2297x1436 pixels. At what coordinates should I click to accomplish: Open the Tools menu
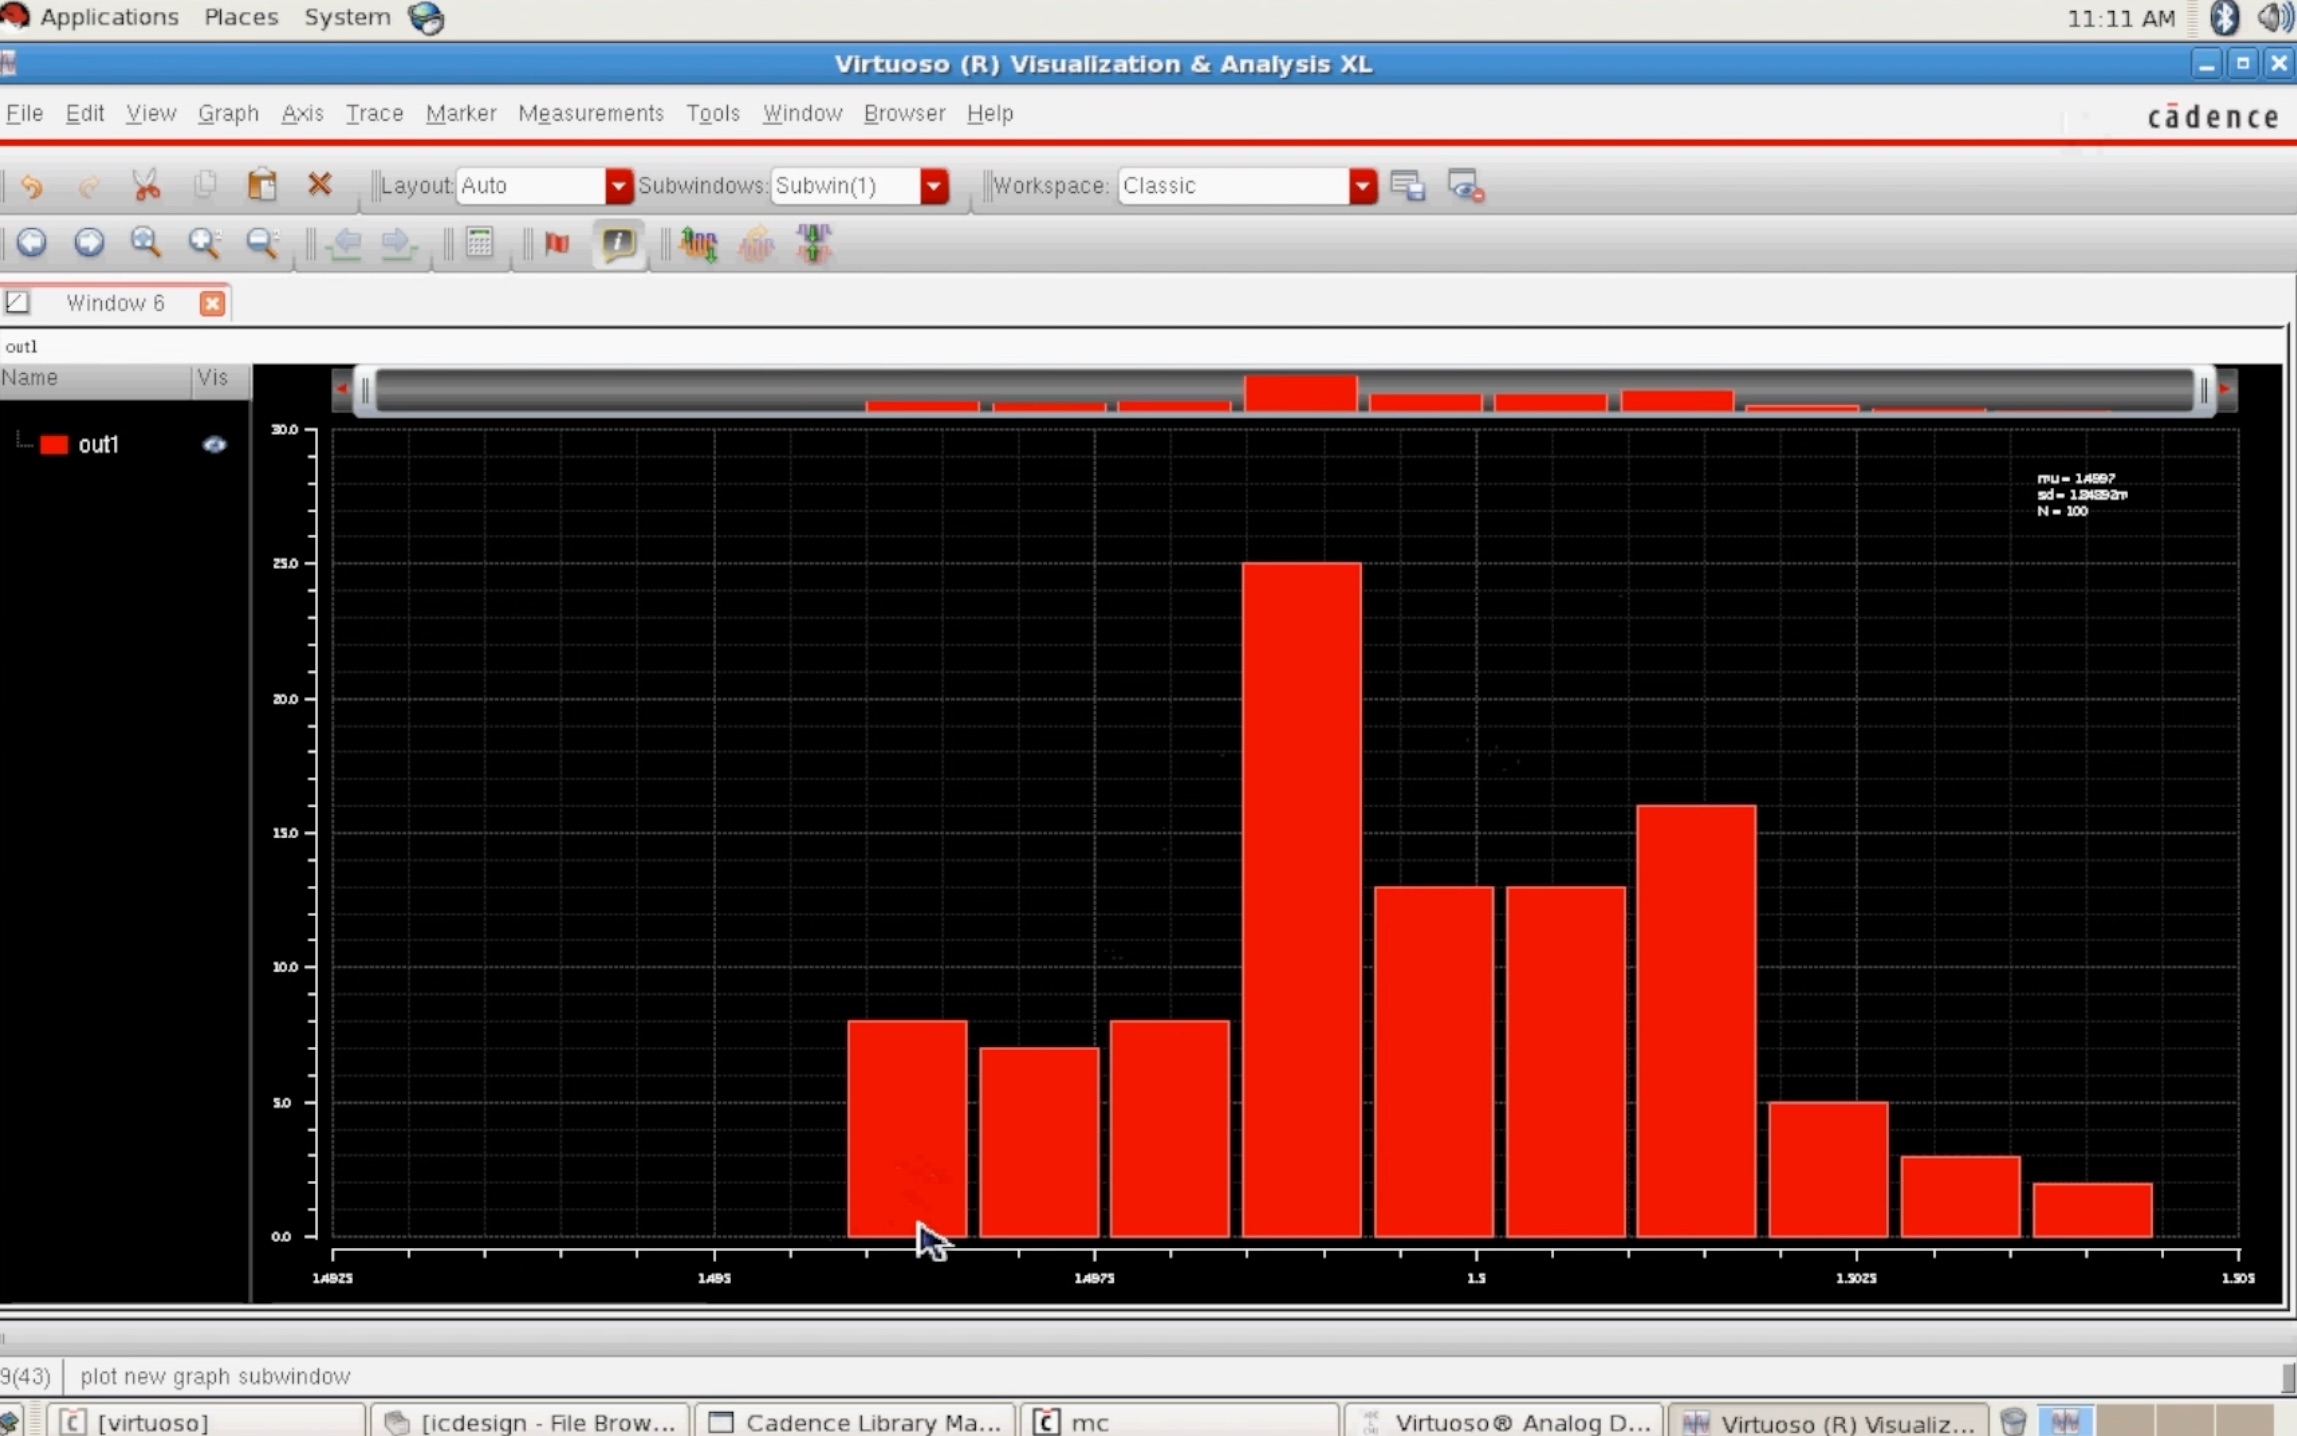[713, 113]
